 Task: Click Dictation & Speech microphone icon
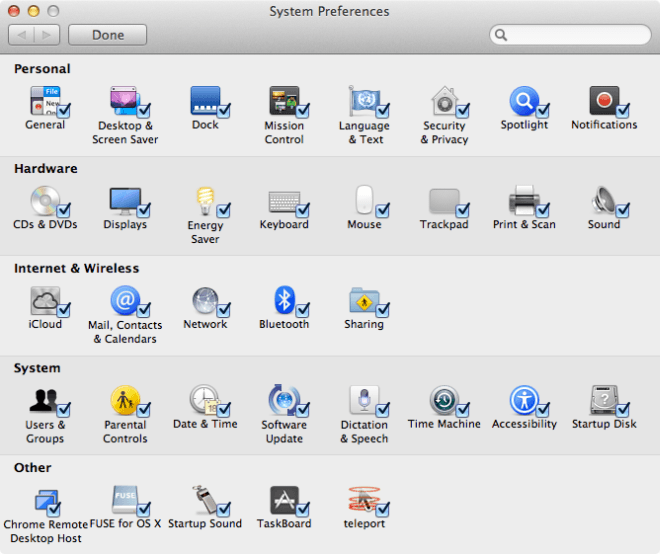pyautogui.click(x=364, y=400)
